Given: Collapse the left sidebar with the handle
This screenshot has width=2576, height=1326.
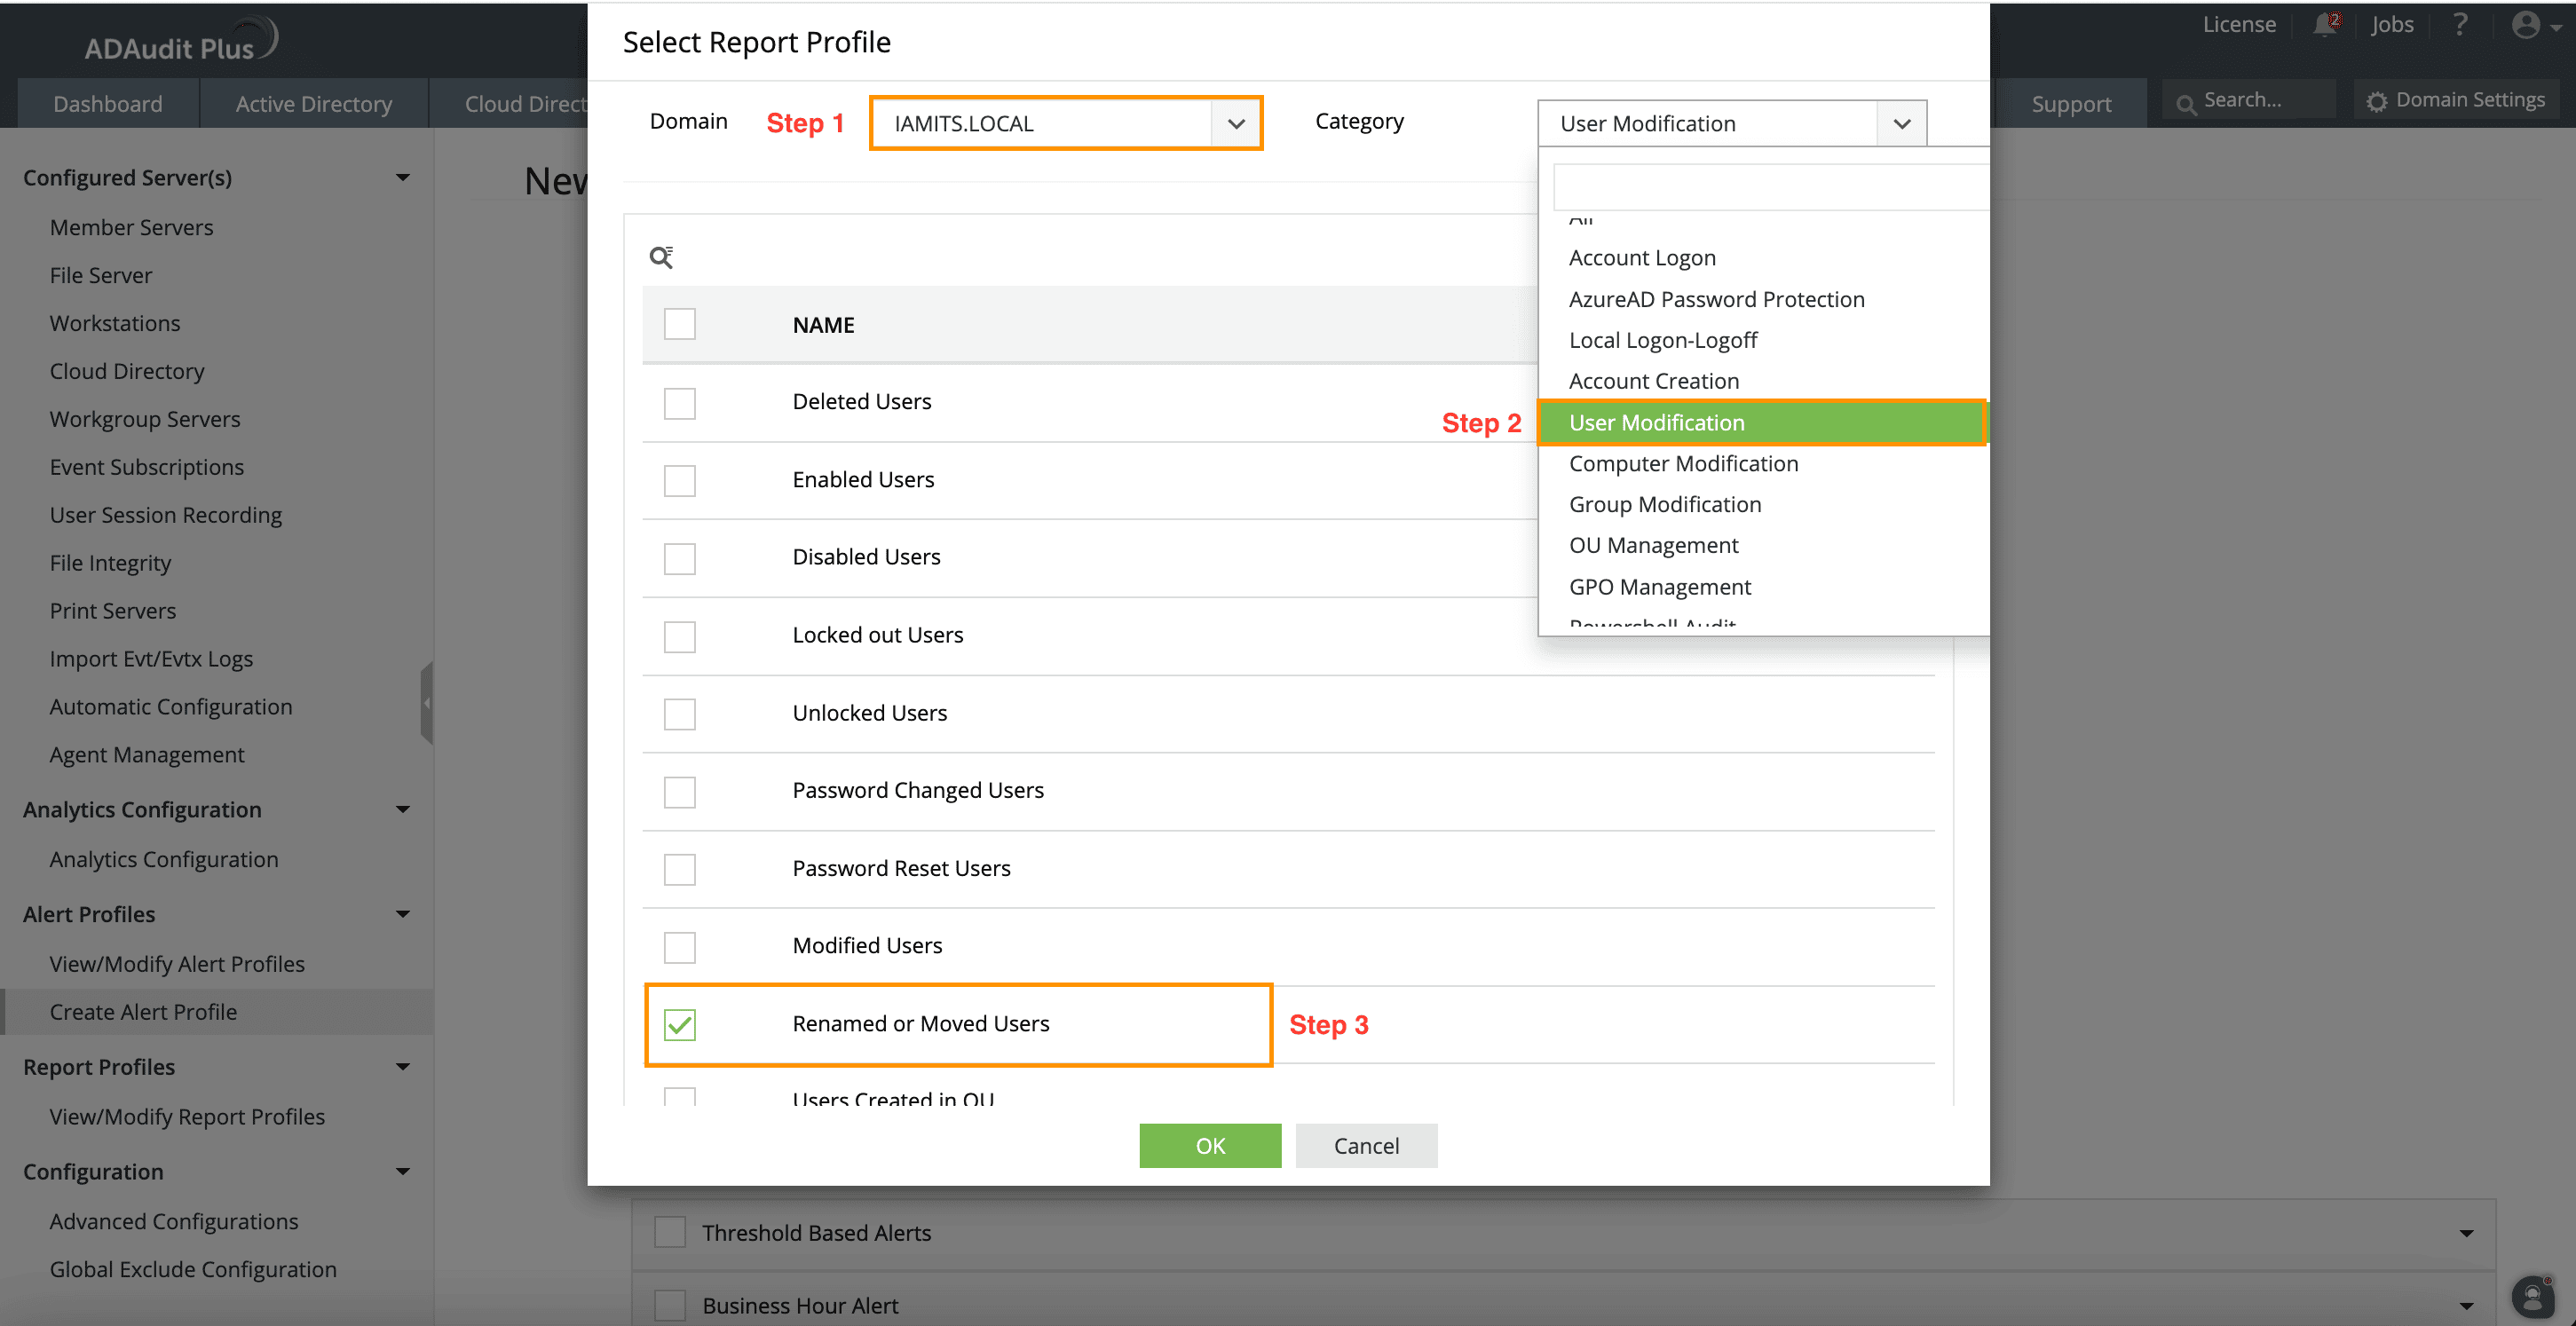Looking at the screenshot, I should [427, 703].
